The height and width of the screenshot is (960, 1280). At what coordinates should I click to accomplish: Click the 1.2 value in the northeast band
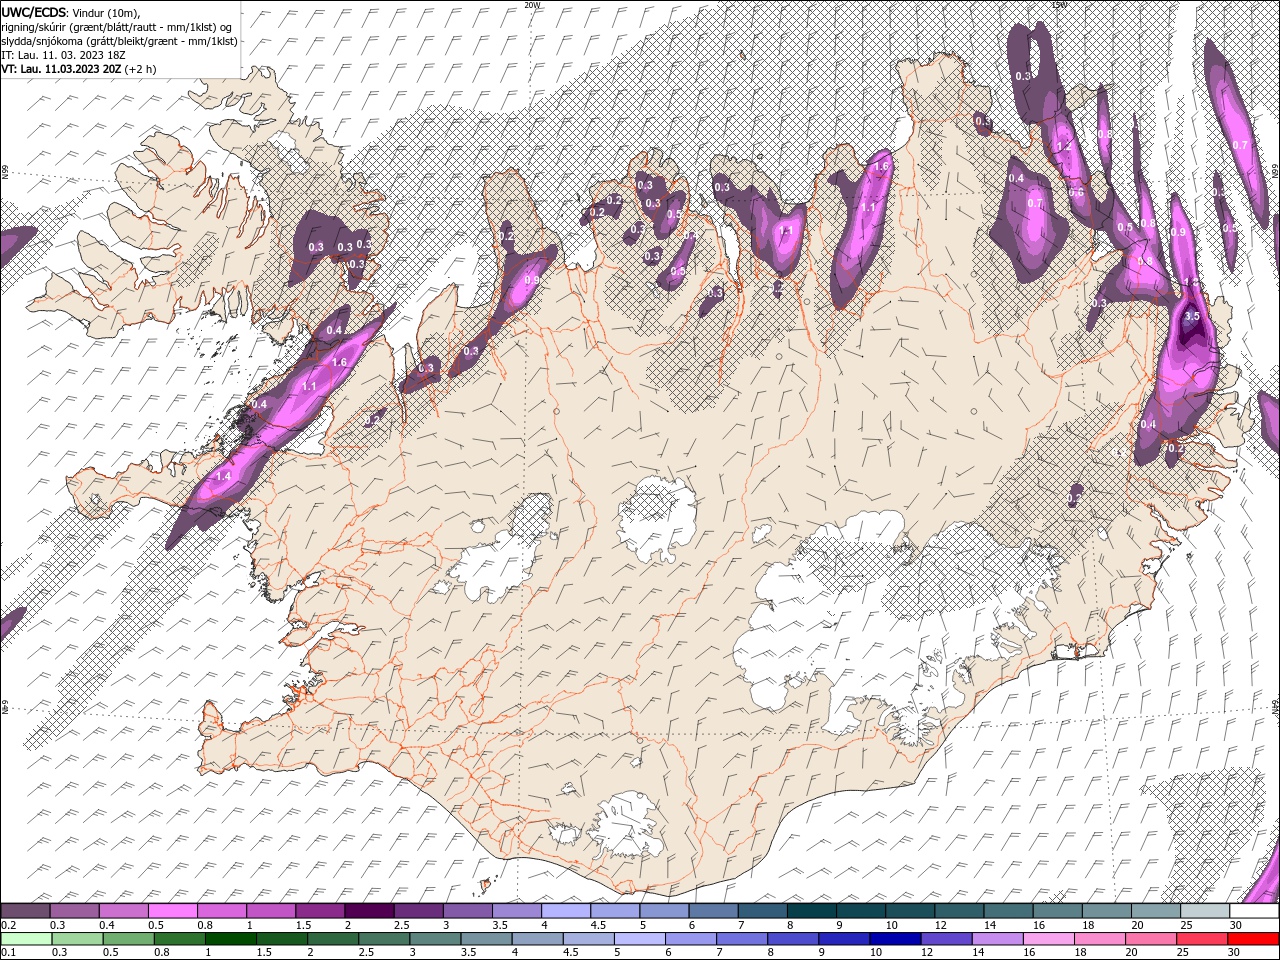click(1064, 146)
